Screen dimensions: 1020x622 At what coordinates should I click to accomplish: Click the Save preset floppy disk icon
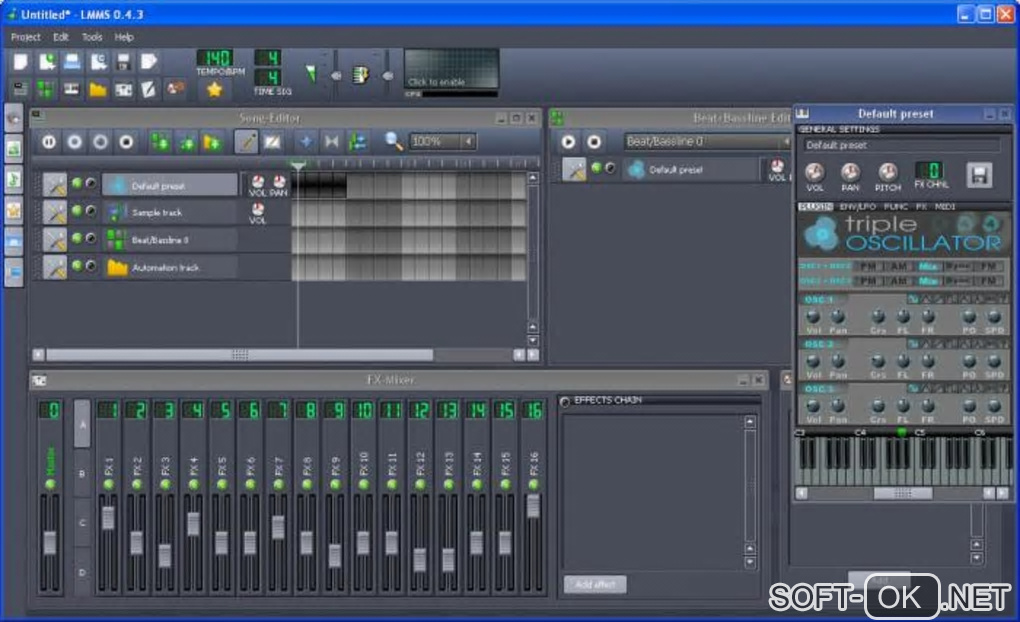979,174
